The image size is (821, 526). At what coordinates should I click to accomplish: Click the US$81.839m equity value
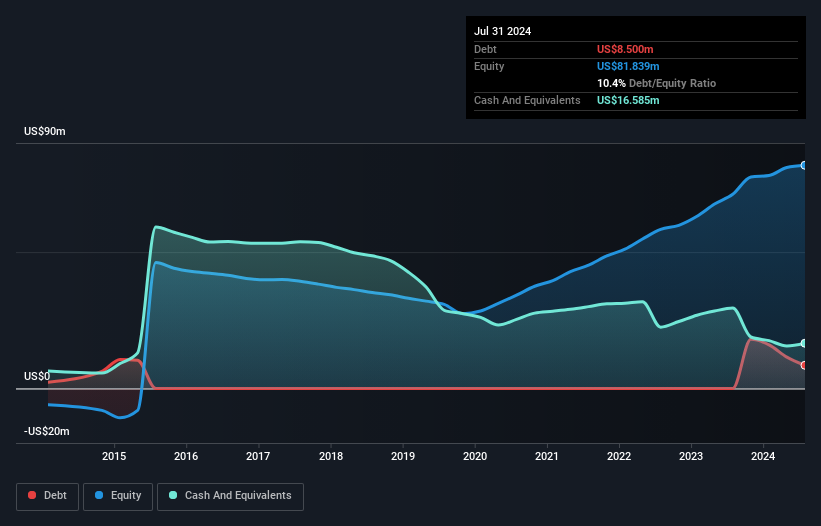(628, 66)
